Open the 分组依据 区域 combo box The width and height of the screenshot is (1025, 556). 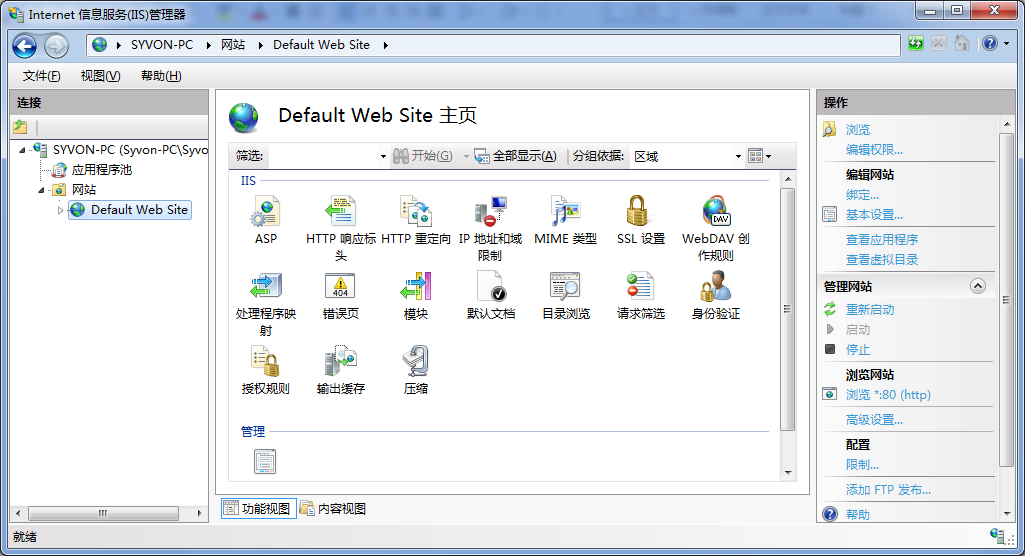[686, 156]
